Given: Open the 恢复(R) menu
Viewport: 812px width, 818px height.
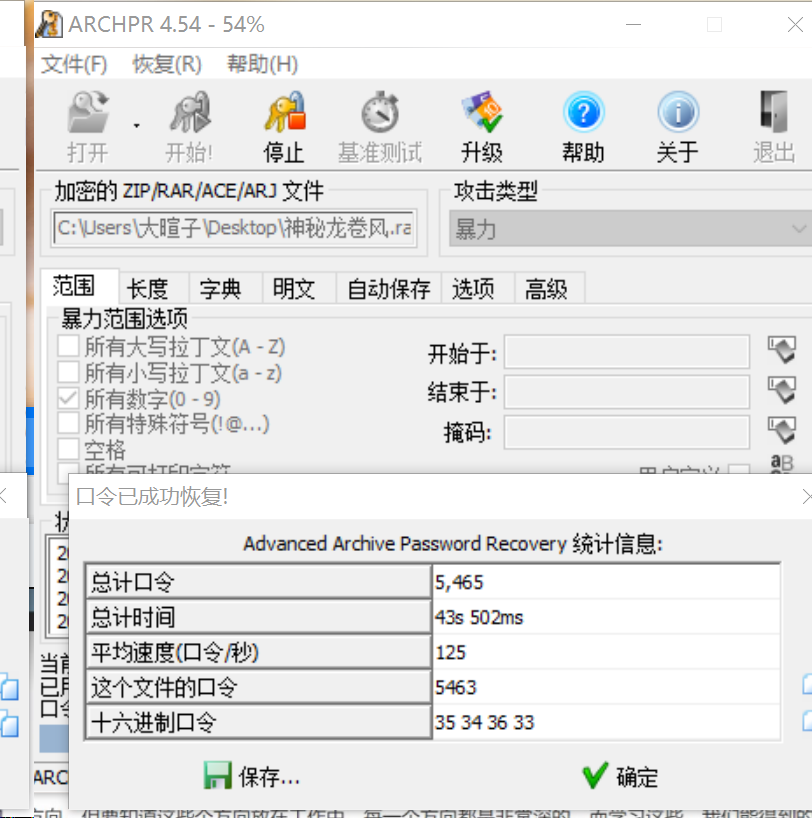Looking at the screenshot, I should 167,64.
